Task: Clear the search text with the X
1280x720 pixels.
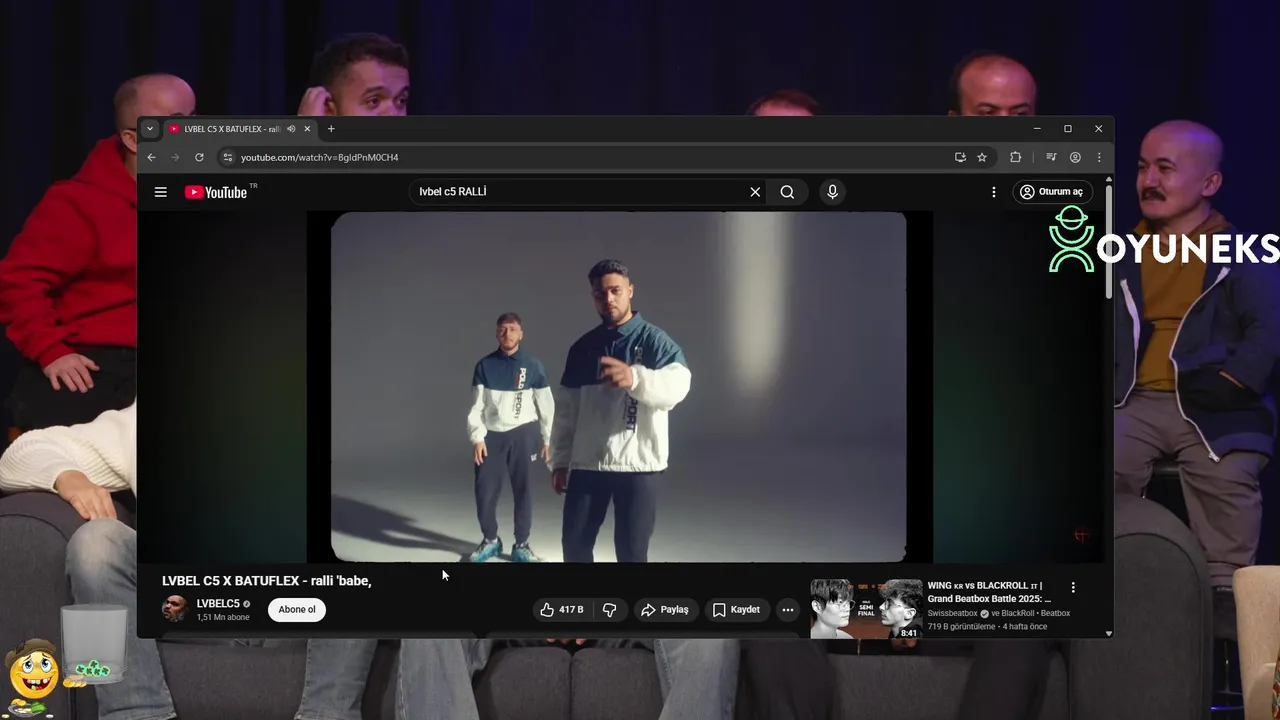Action: [x=755, y=192]
